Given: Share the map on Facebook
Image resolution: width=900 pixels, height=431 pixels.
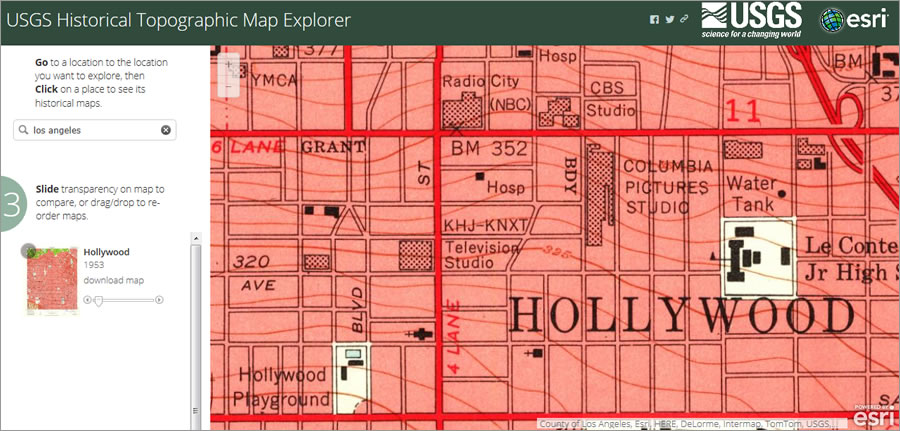Looking at the screenshot, I should (x=654, y=20).
